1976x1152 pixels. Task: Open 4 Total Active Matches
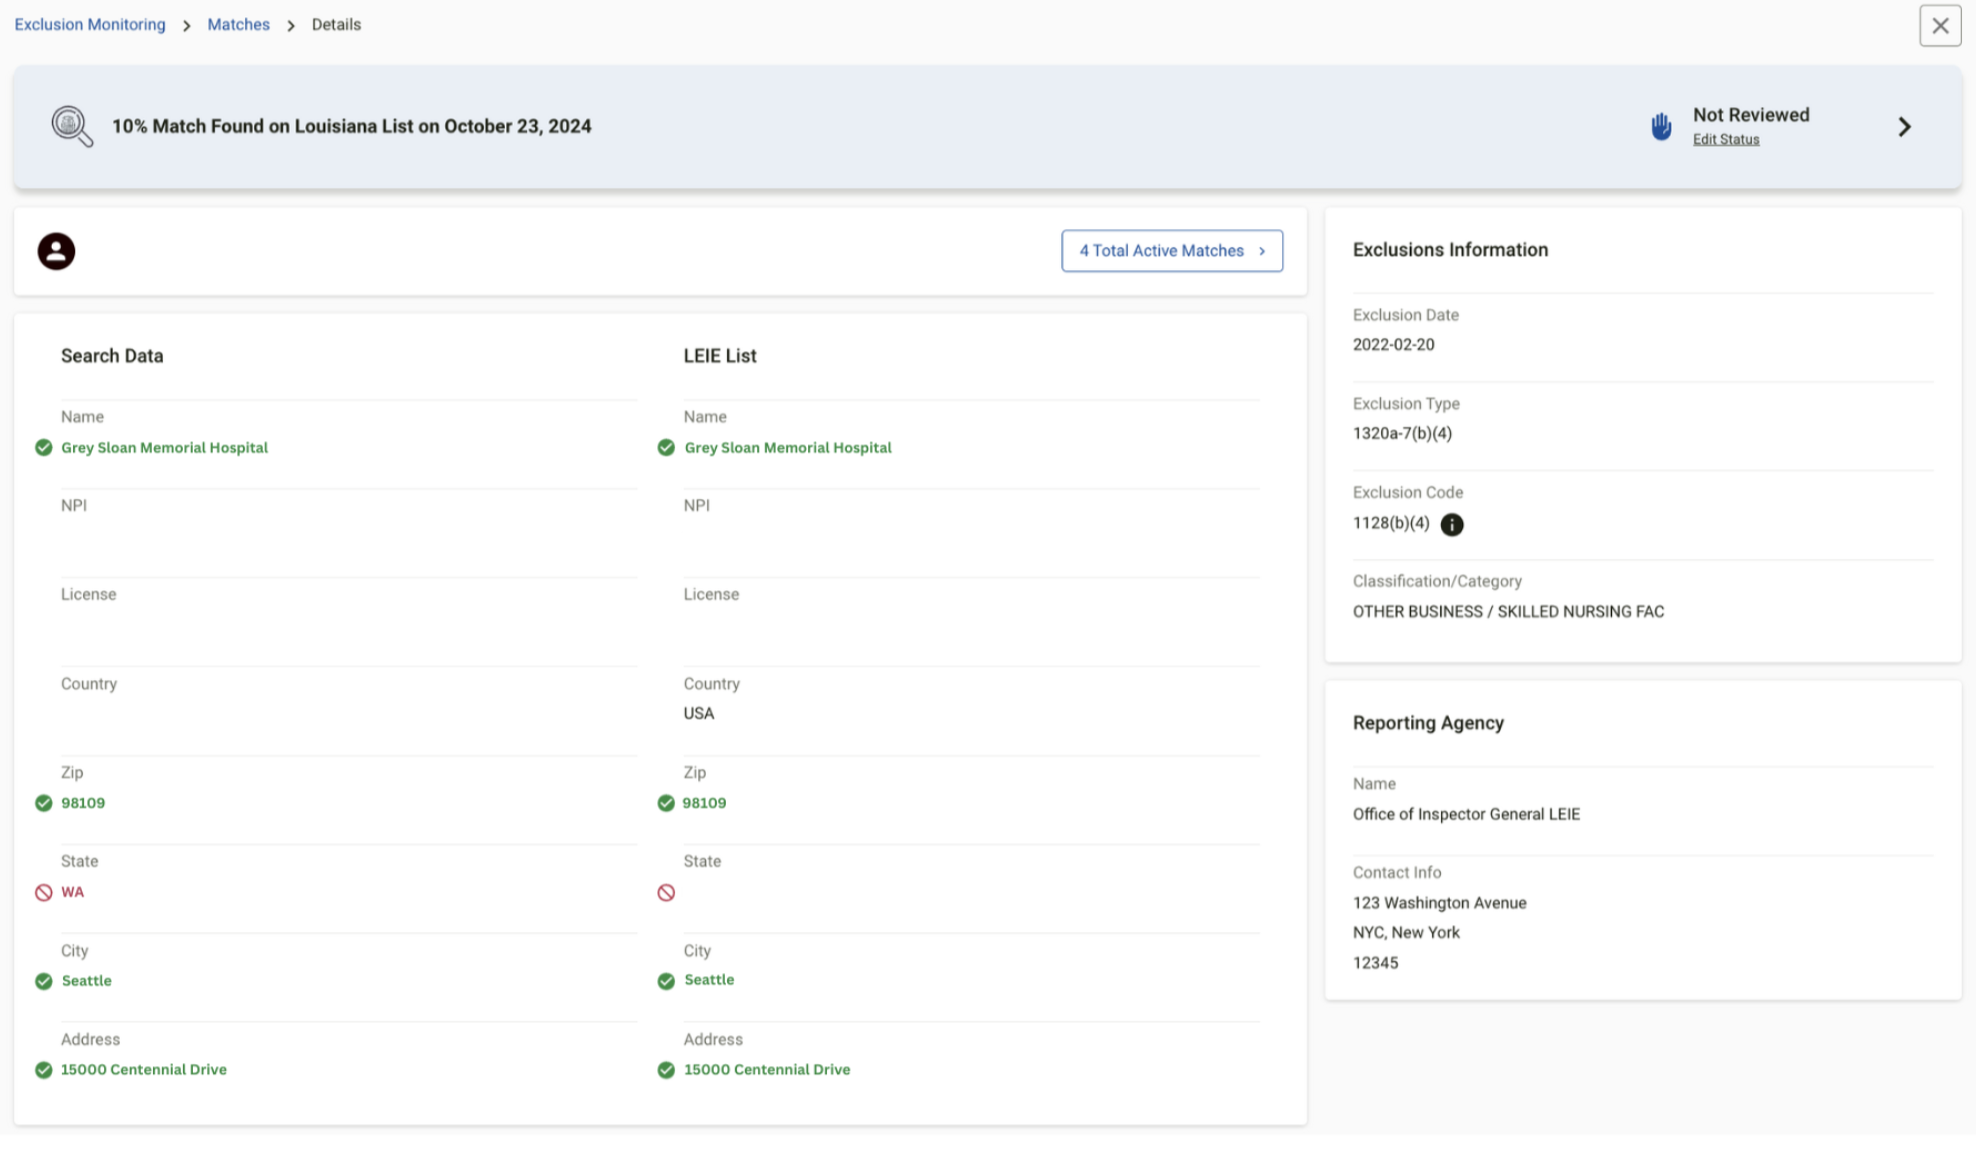point(1171,251)
